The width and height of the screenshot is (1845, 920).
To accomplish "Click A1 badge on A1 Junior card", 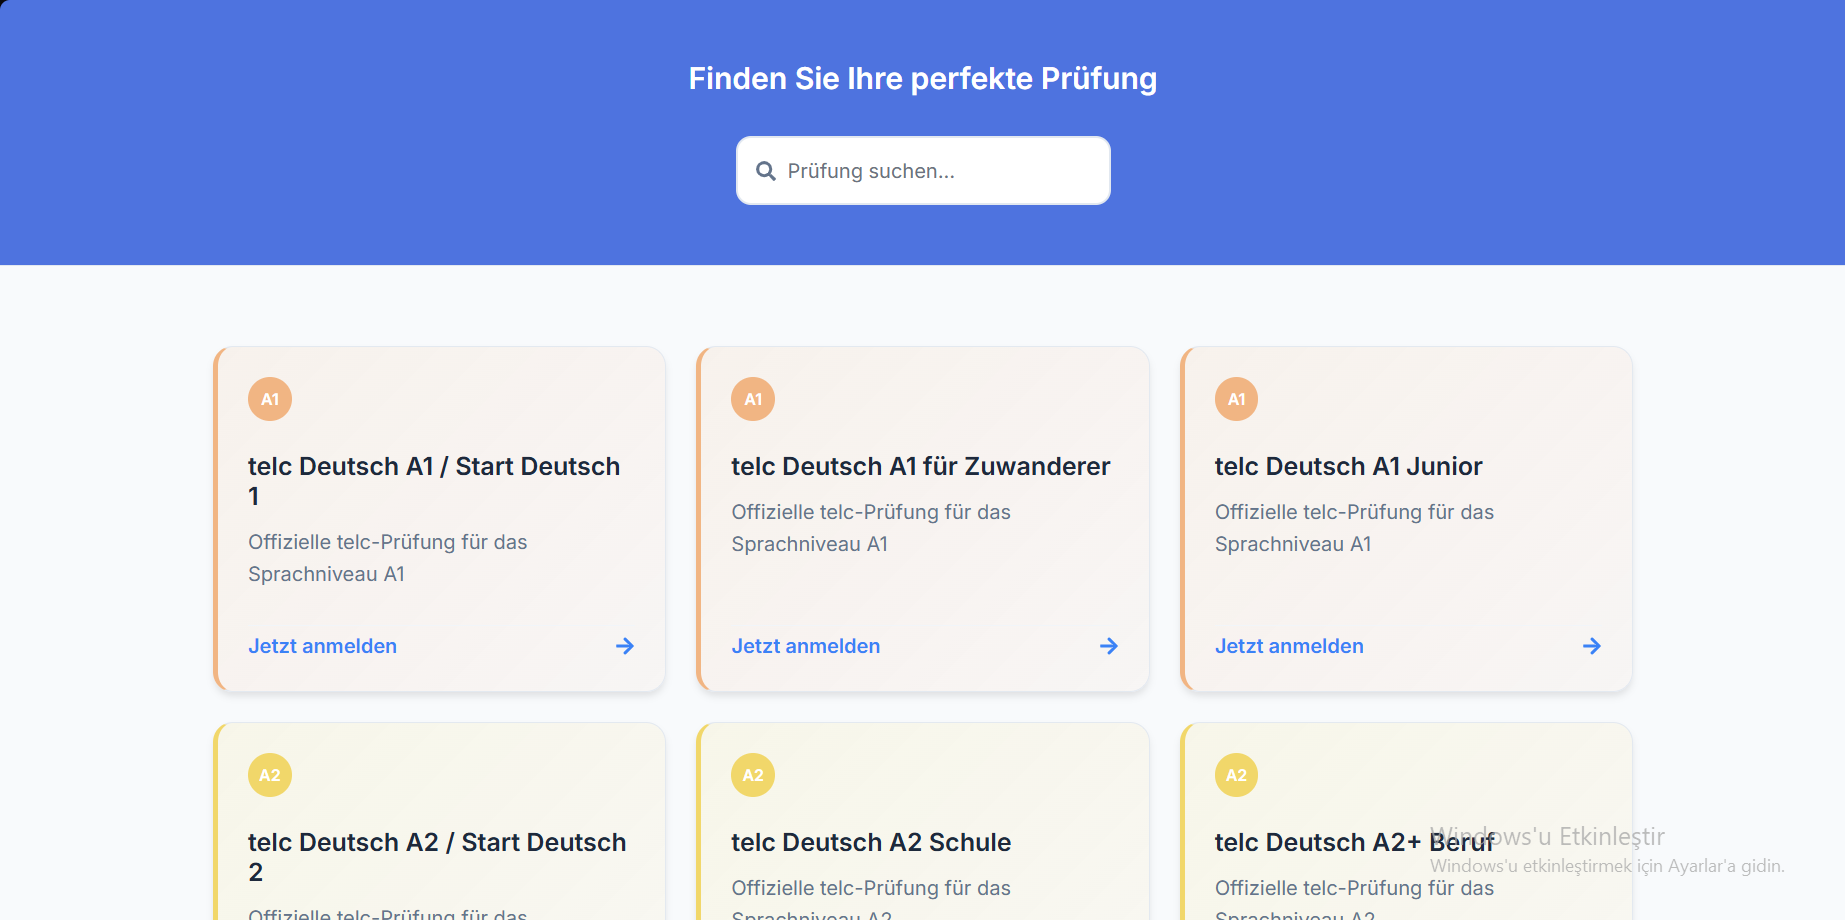I will point(1236,399).
